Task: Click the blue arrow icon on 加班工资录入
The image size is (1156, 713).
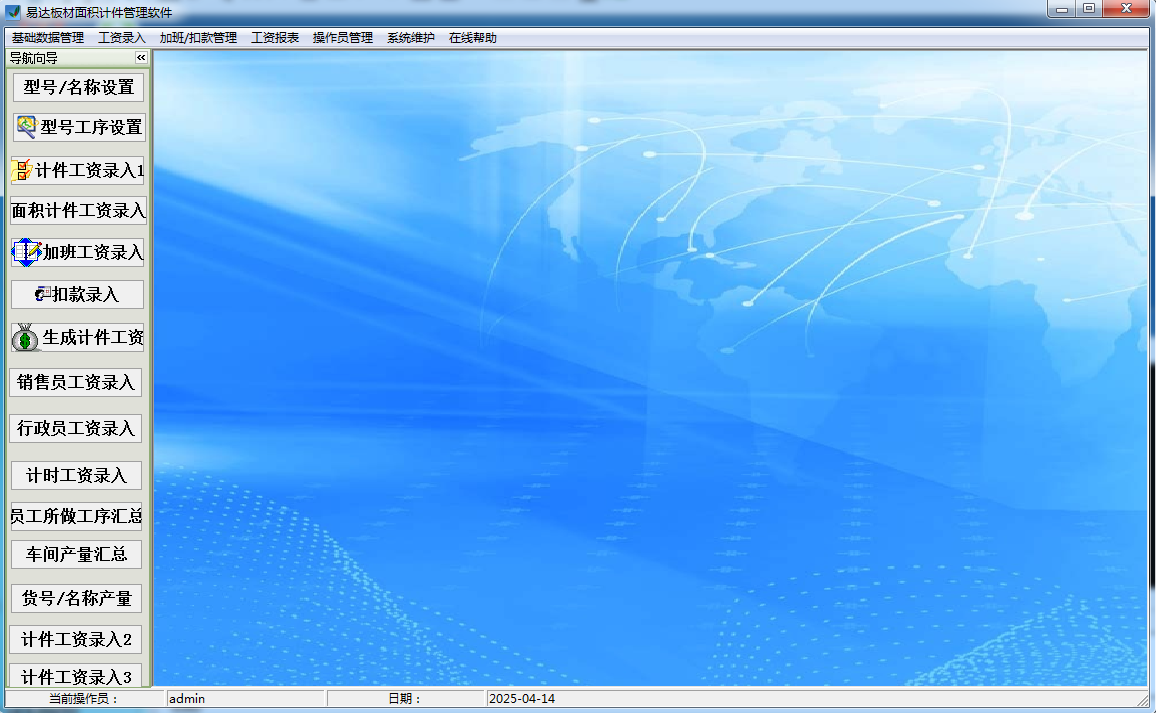Action: 27,252
